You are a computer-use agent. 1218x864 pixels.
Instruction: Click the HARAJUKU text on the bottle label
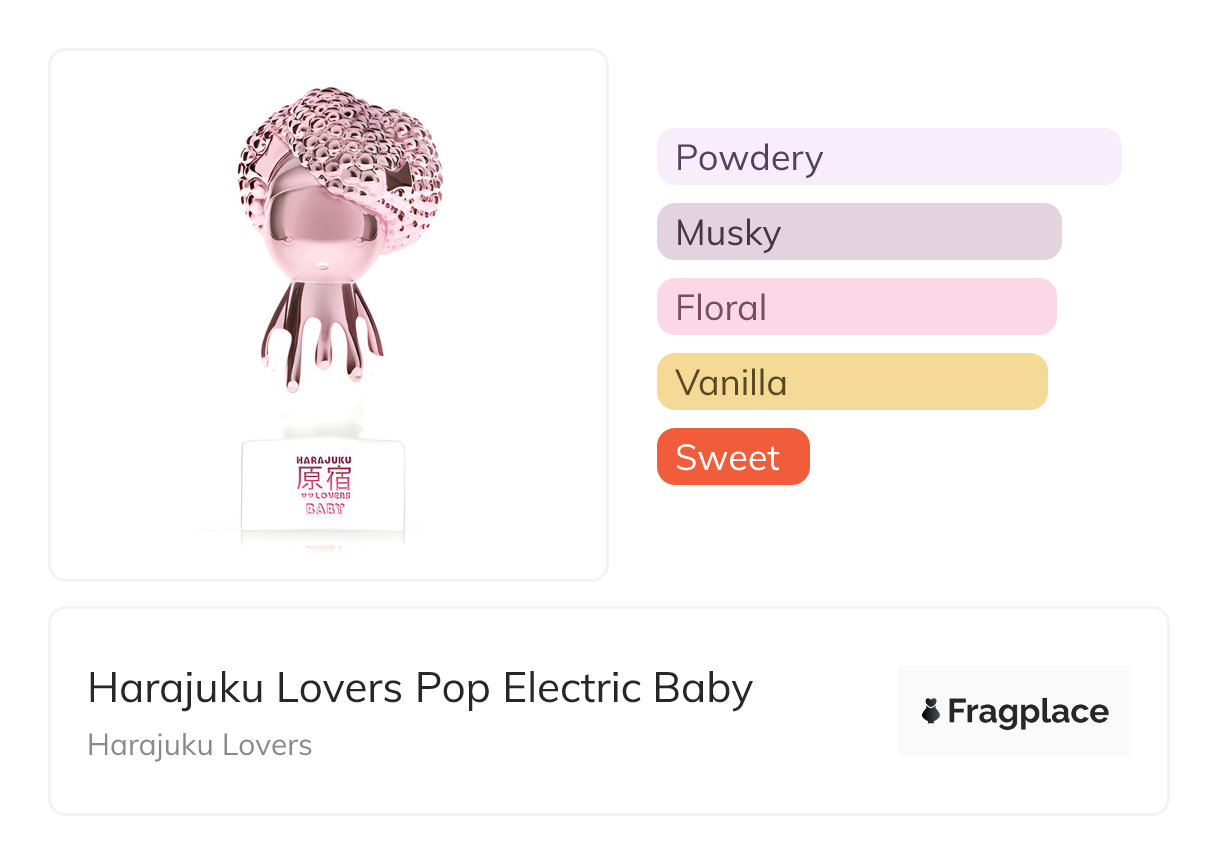tap(324, 460)
